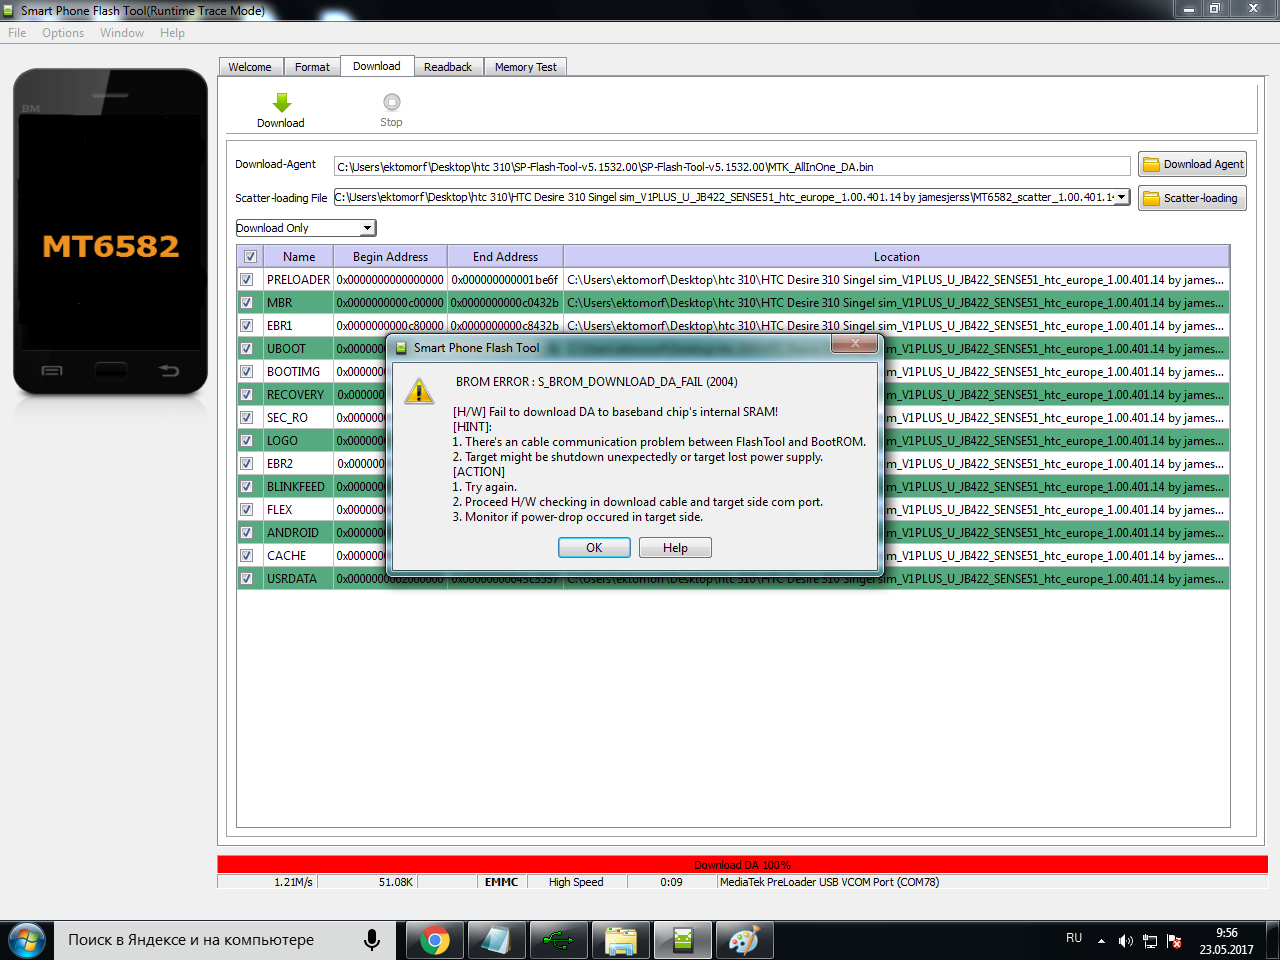Click the High Speed status entry
Screen dimensions: 1280x960
[576, 882]
